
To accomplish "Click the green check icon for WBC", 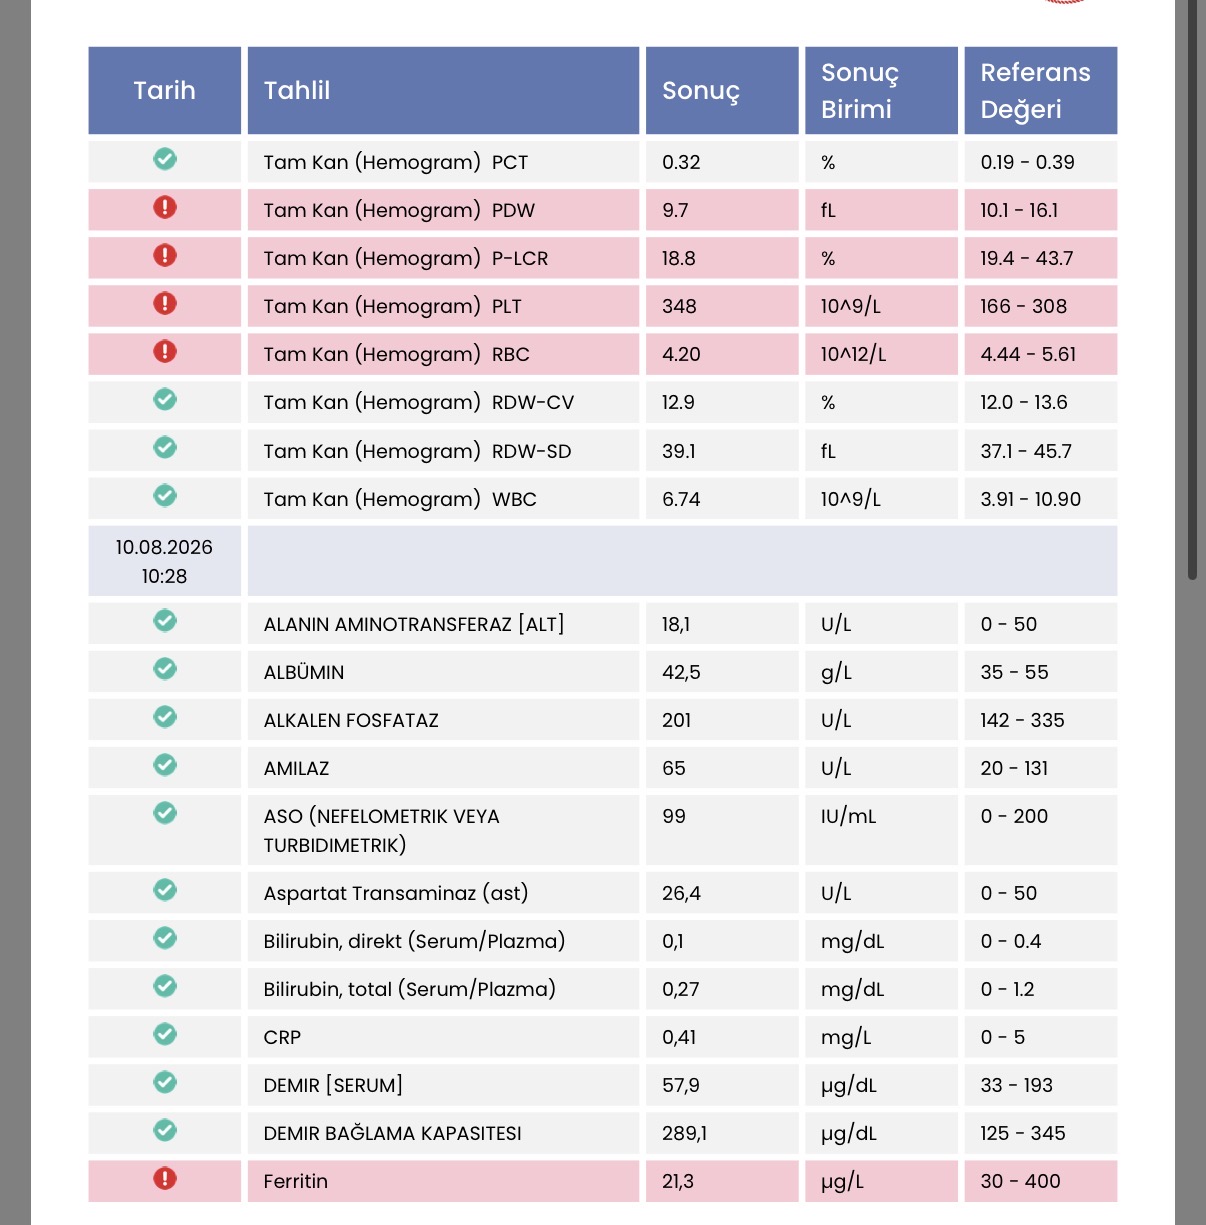I will coord(165,495).
